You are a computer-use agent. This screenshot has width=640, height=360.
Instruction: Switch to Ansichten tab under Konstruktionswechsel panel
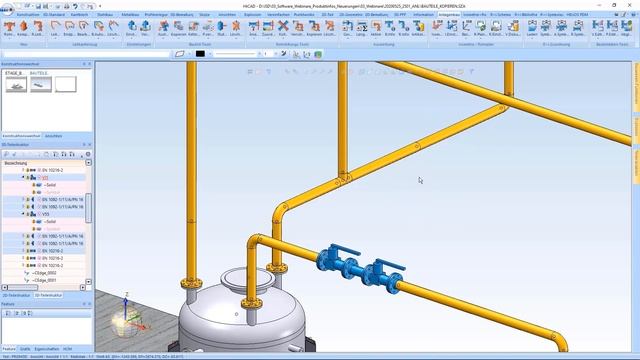coord(53,136)
